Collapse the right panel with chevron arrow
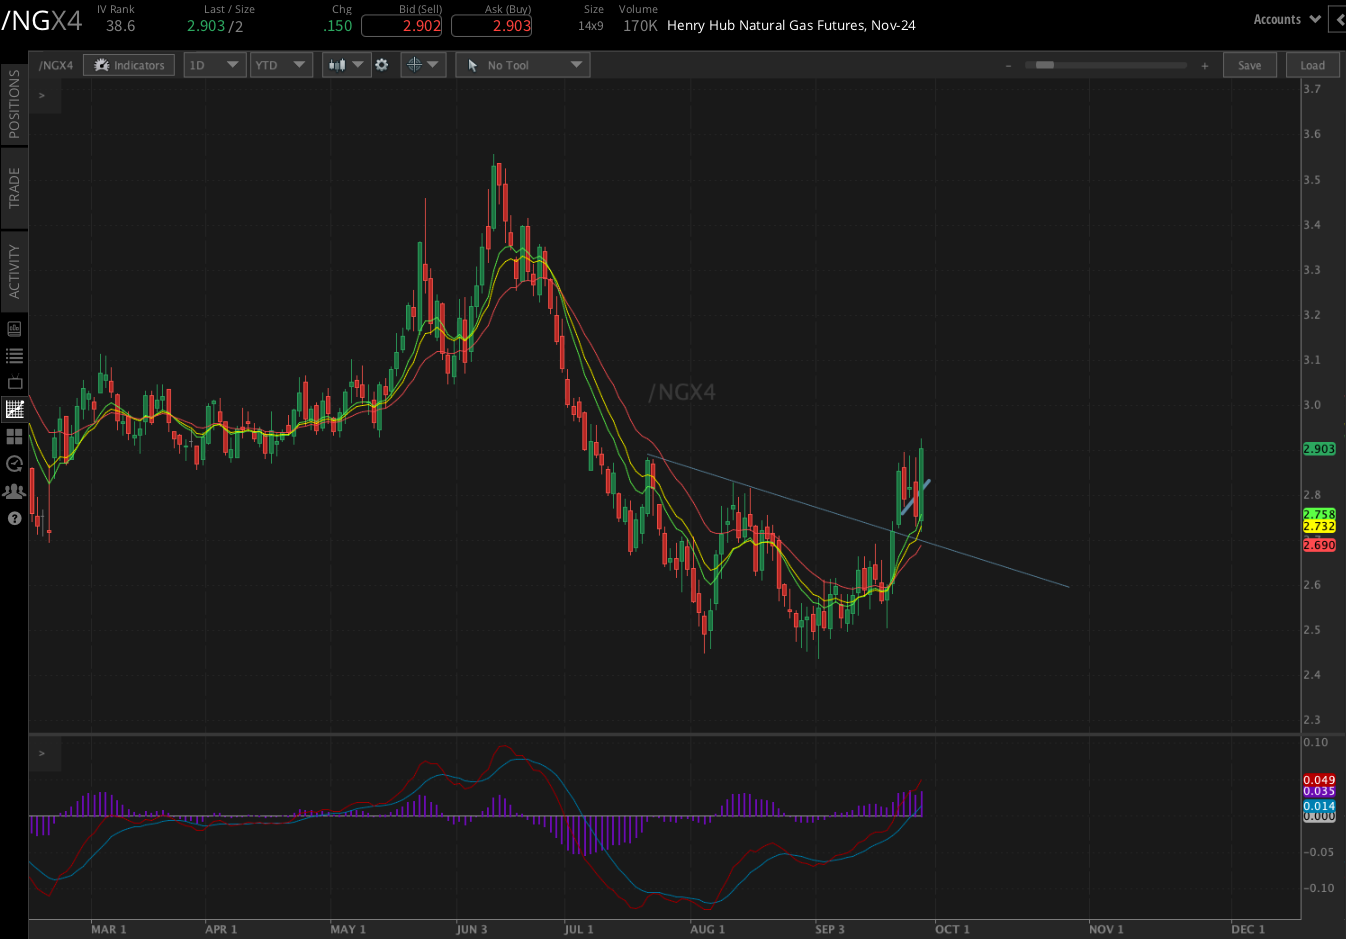The height and width of the screenshot is (939, 1346). click(1337, 19)
